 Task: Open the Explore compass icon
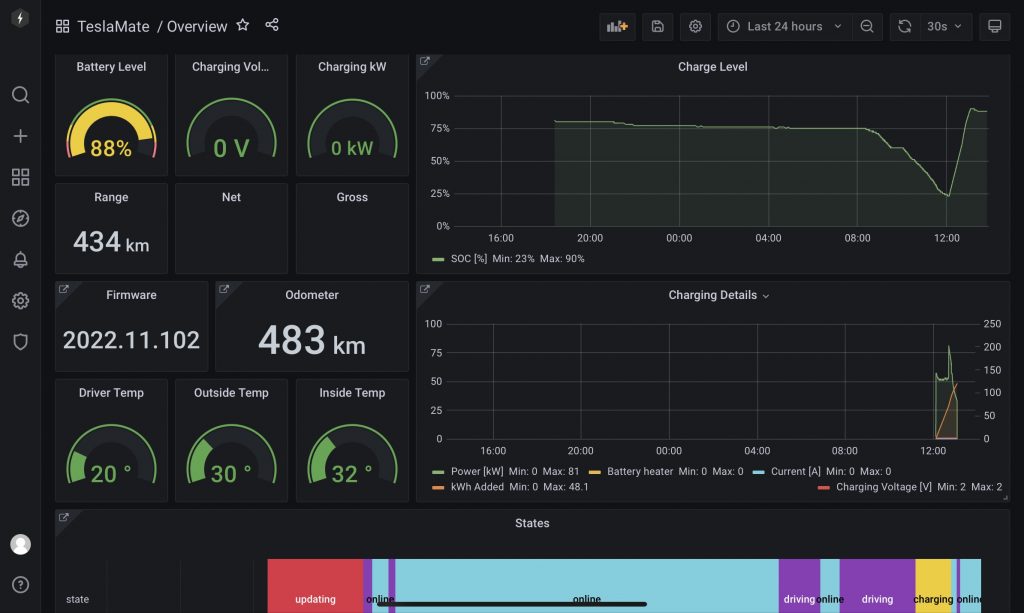(x=20, y=218)
